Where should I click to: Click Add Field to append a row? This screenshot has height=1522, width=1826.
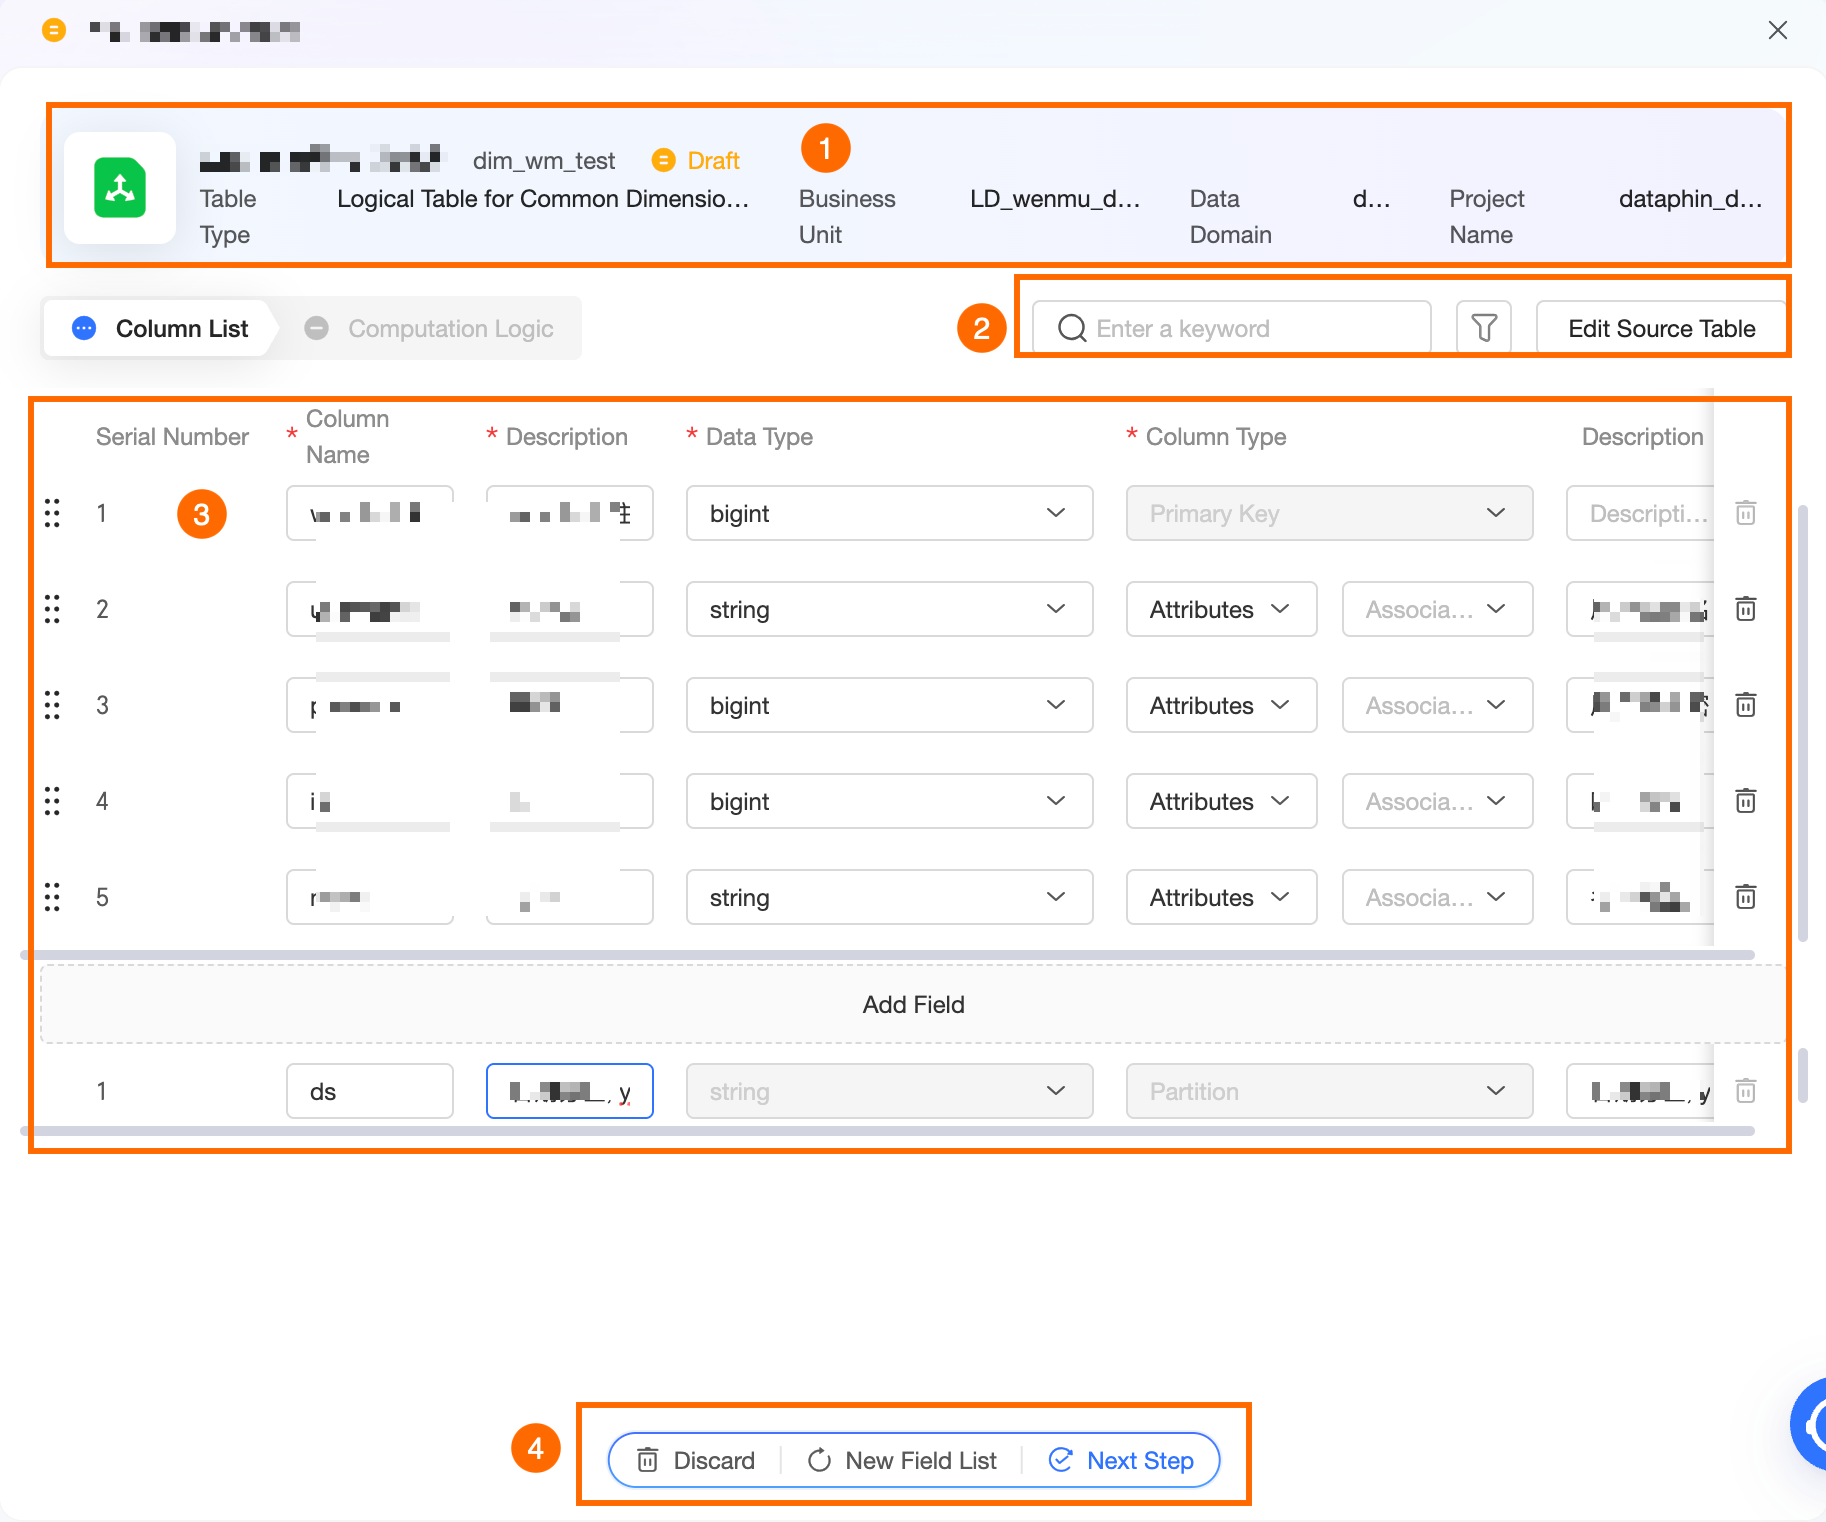pyautogui.click(x=912, y=1004)
